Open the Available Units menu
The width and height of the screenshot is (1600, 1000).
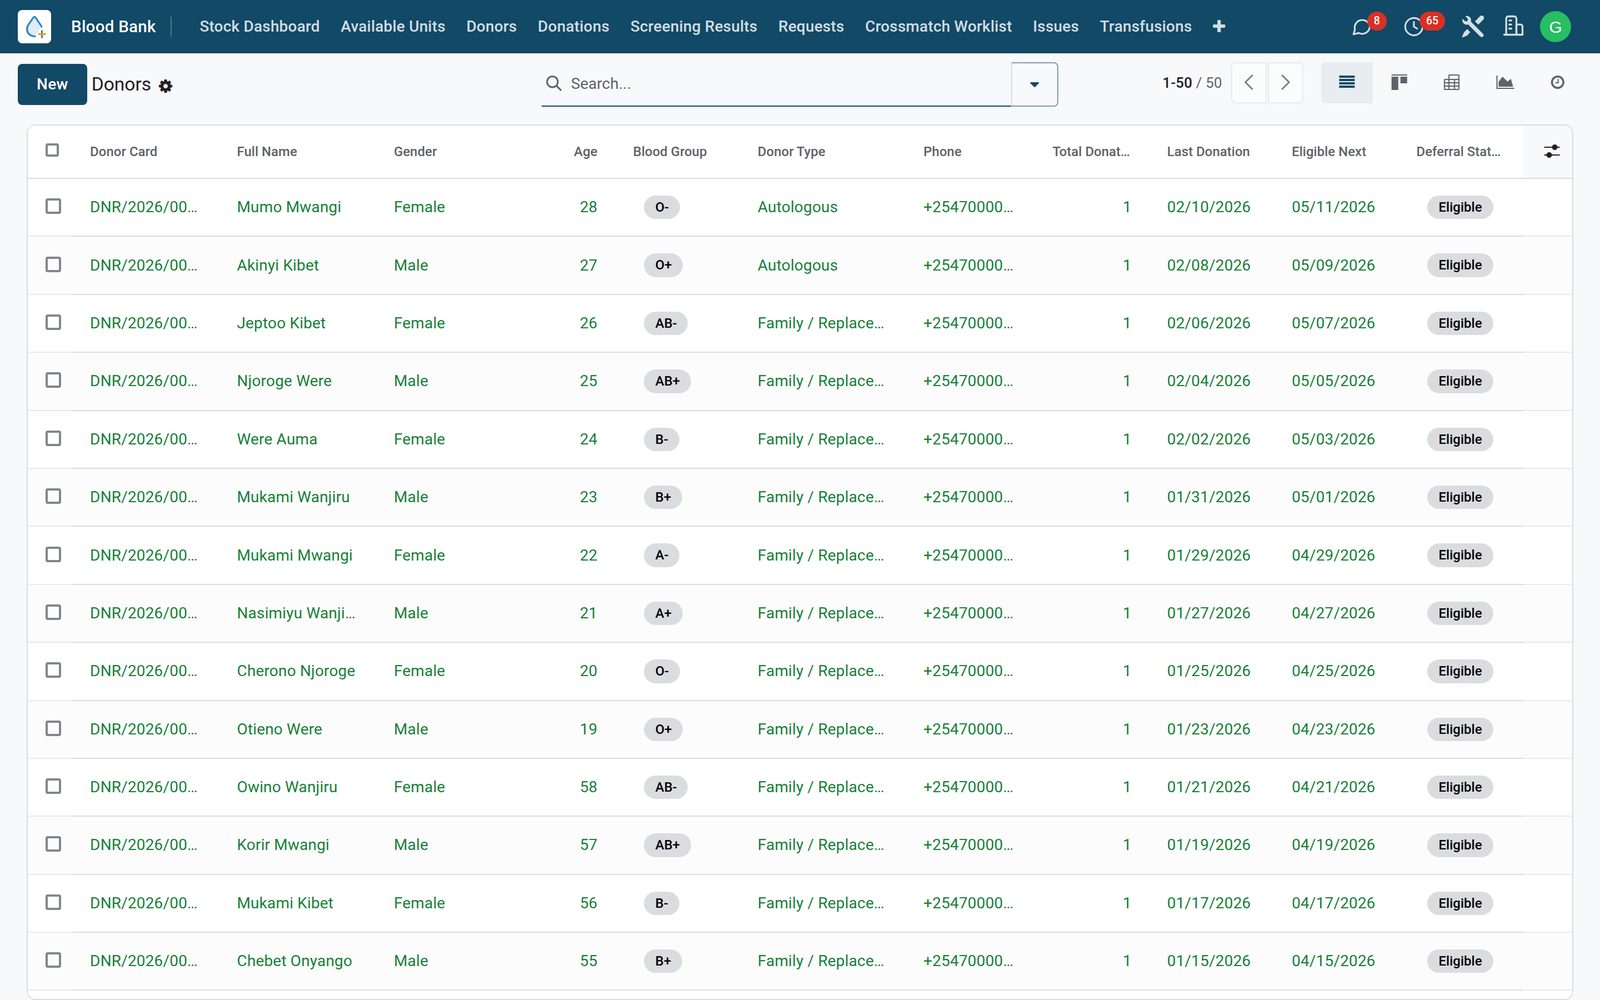pos(393,27)
